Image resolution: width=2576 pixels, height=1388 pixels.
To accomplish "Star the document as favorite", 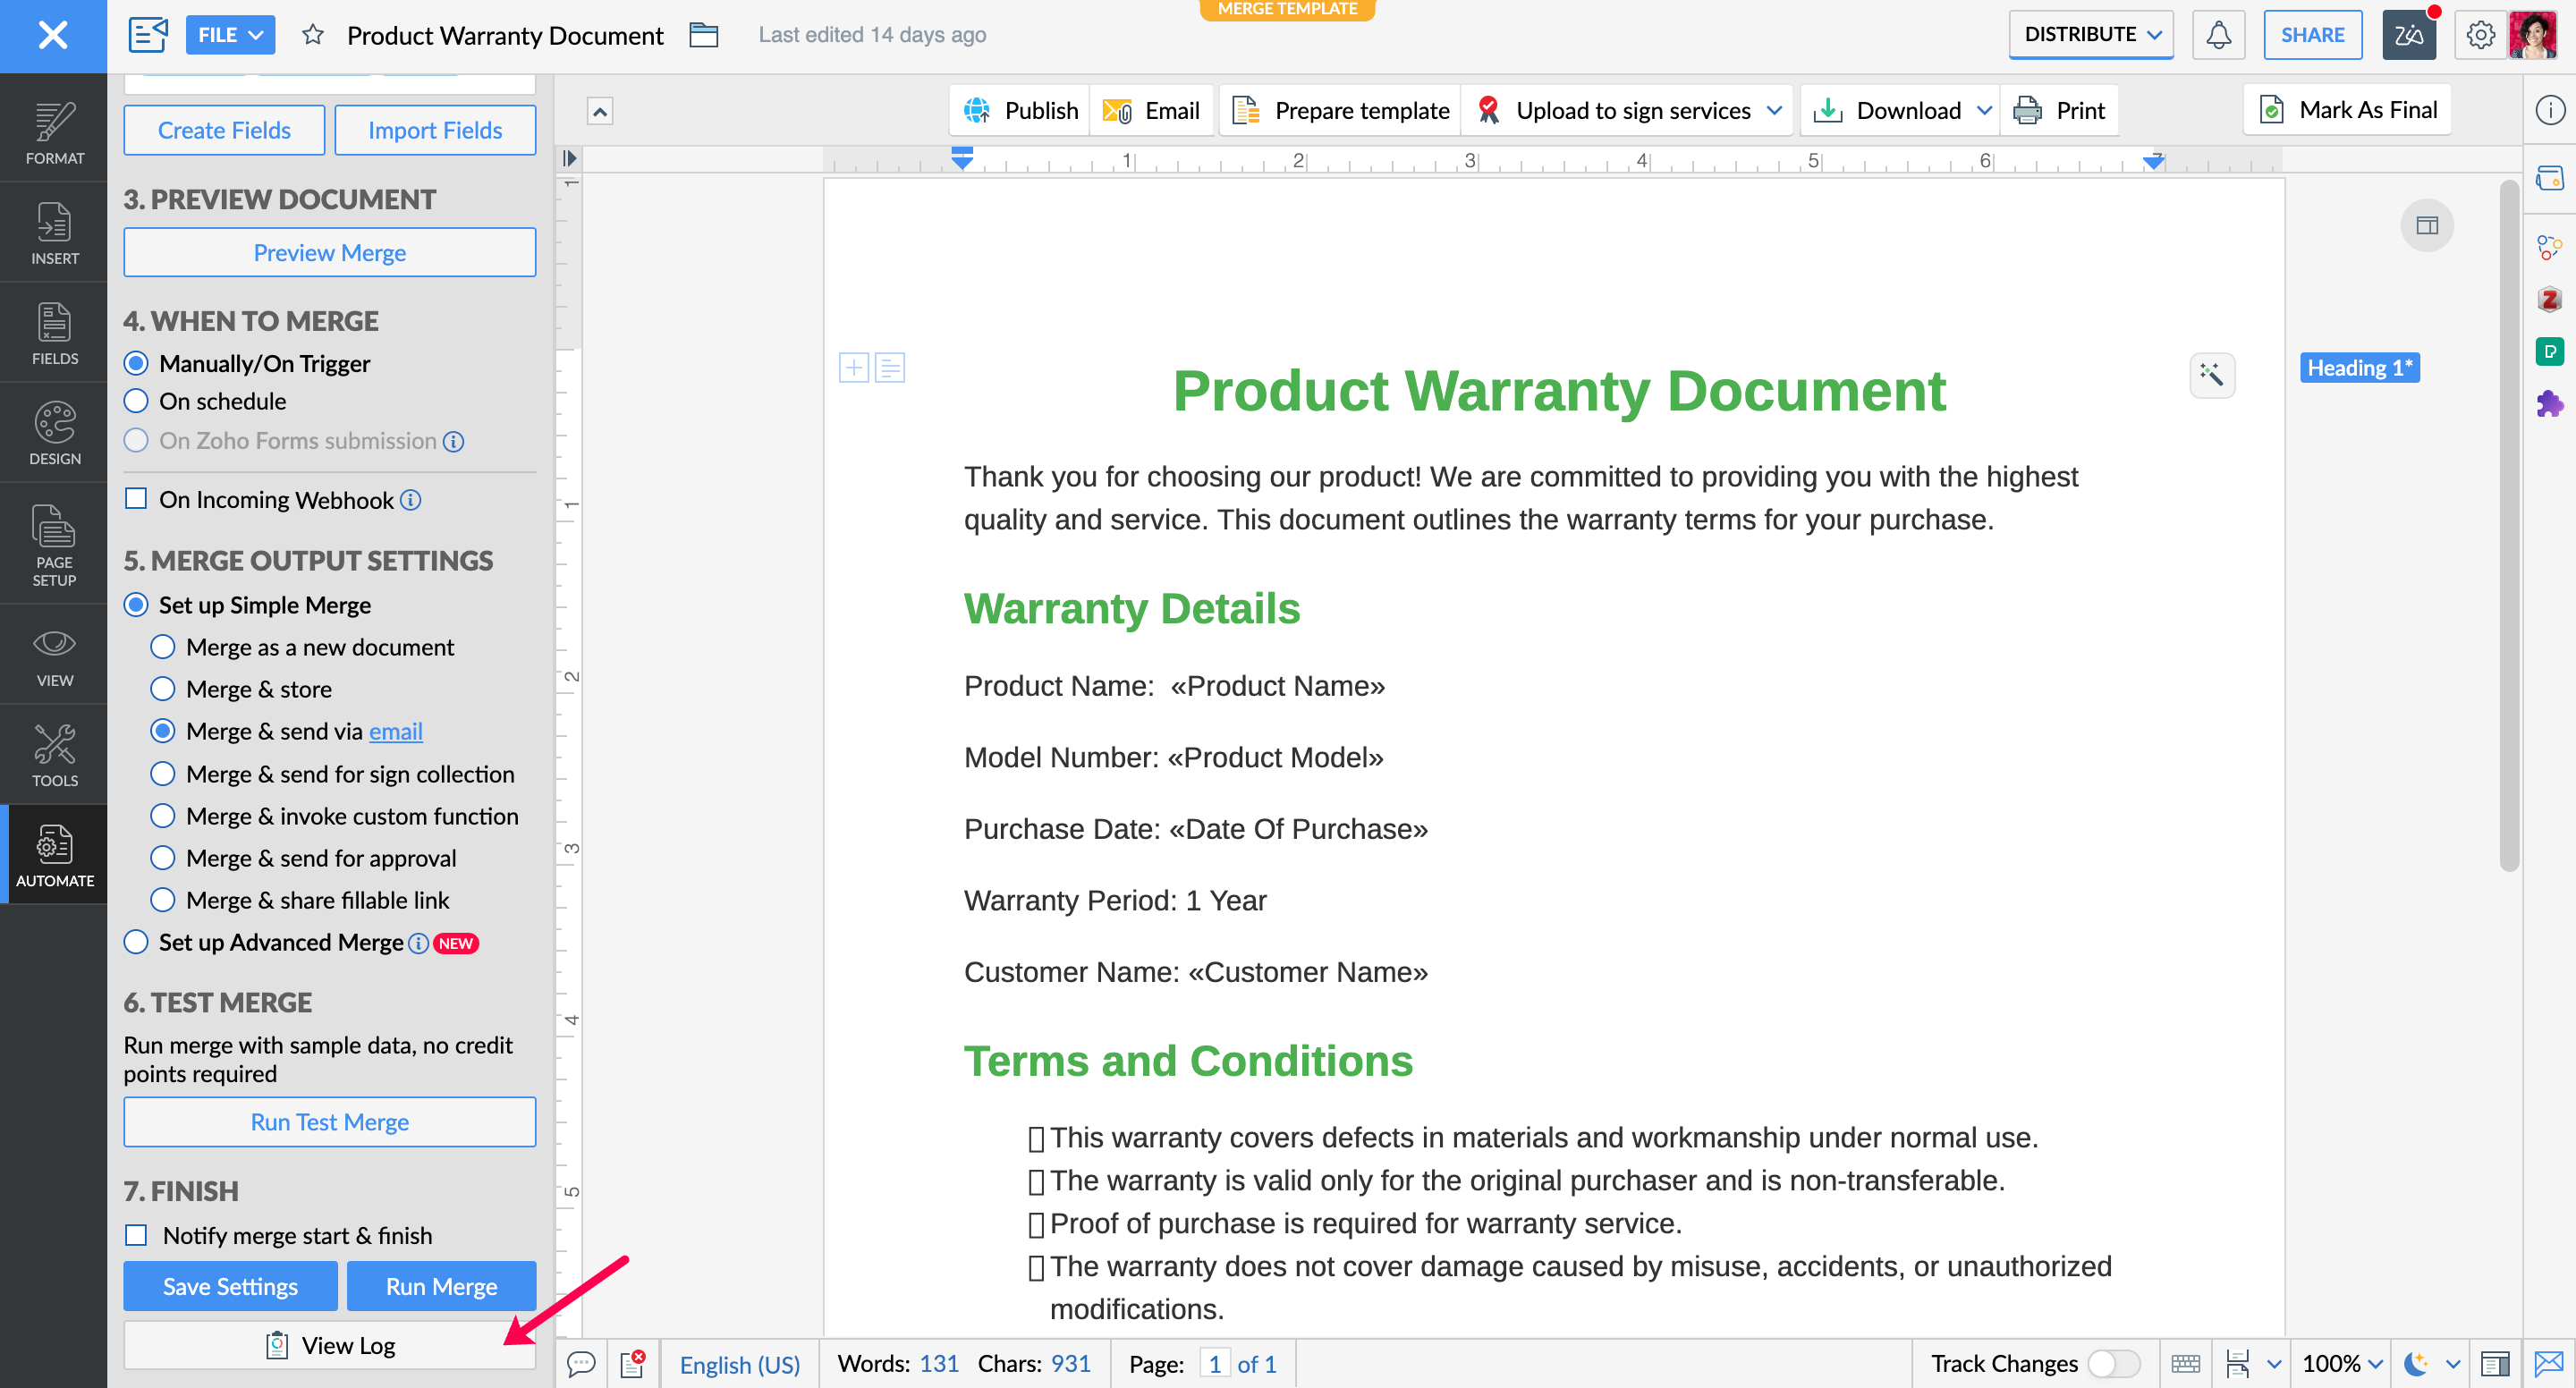I will [x=313, y=36].
